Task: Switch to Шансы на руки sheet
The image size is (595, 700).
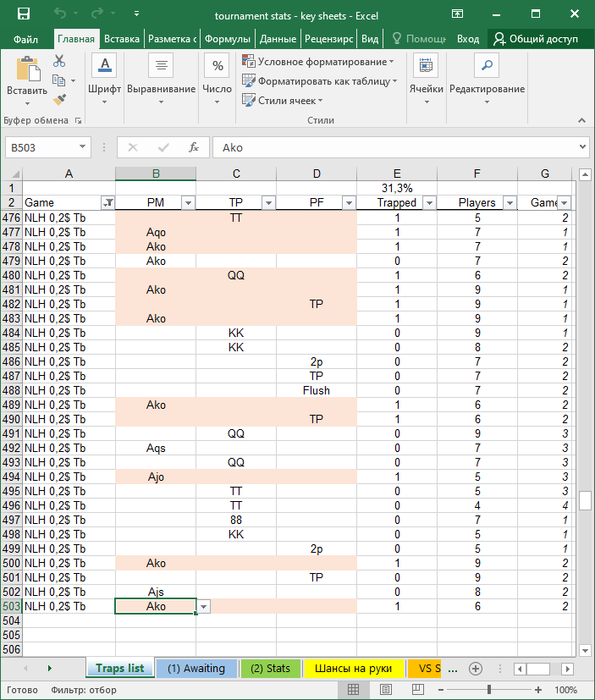Action: 353,668
